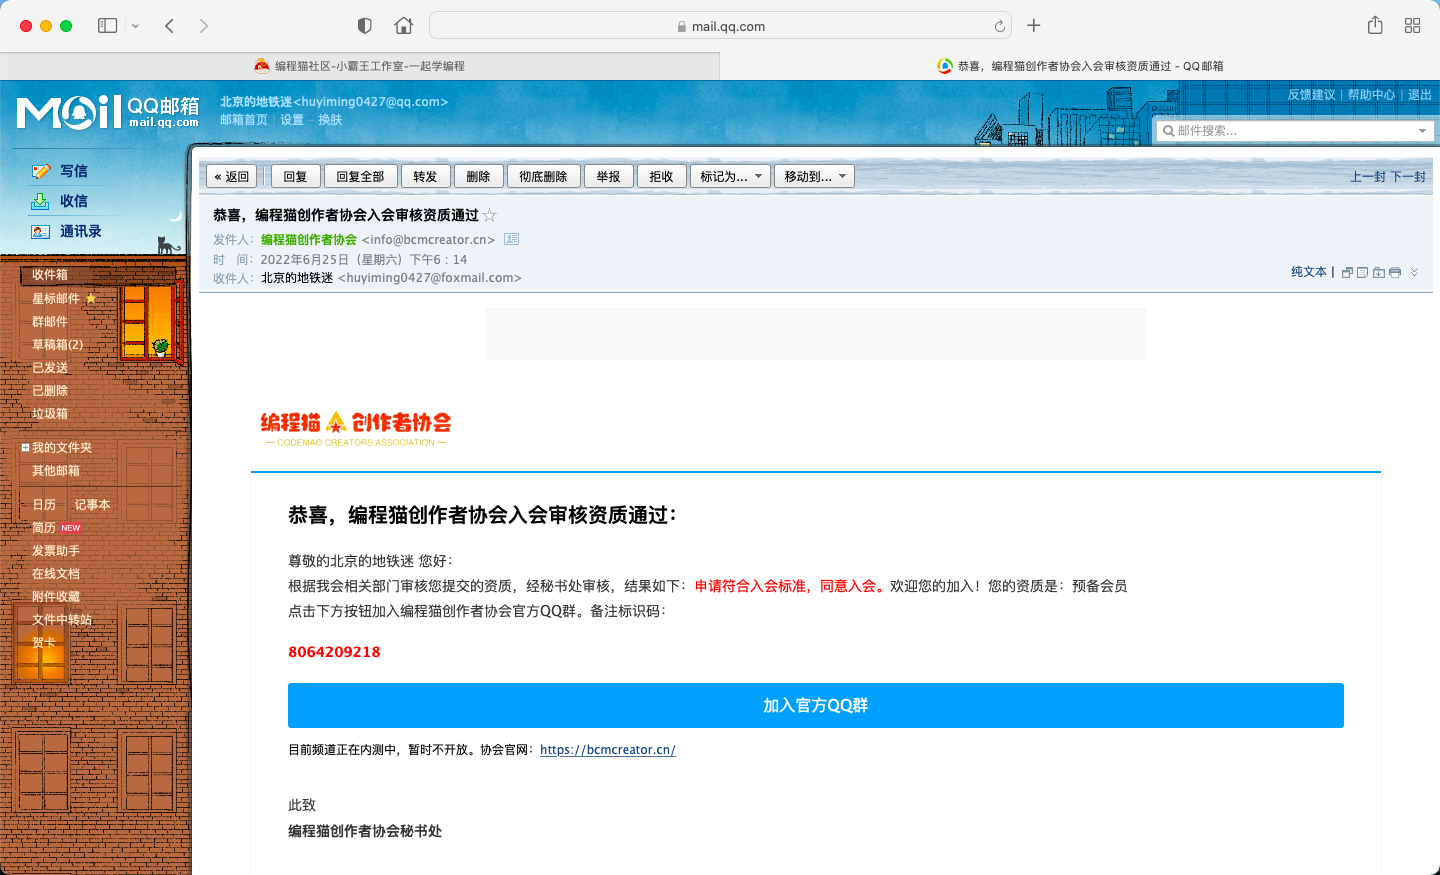
Task: Reply with the 回复 button
Action: [295, 177]
